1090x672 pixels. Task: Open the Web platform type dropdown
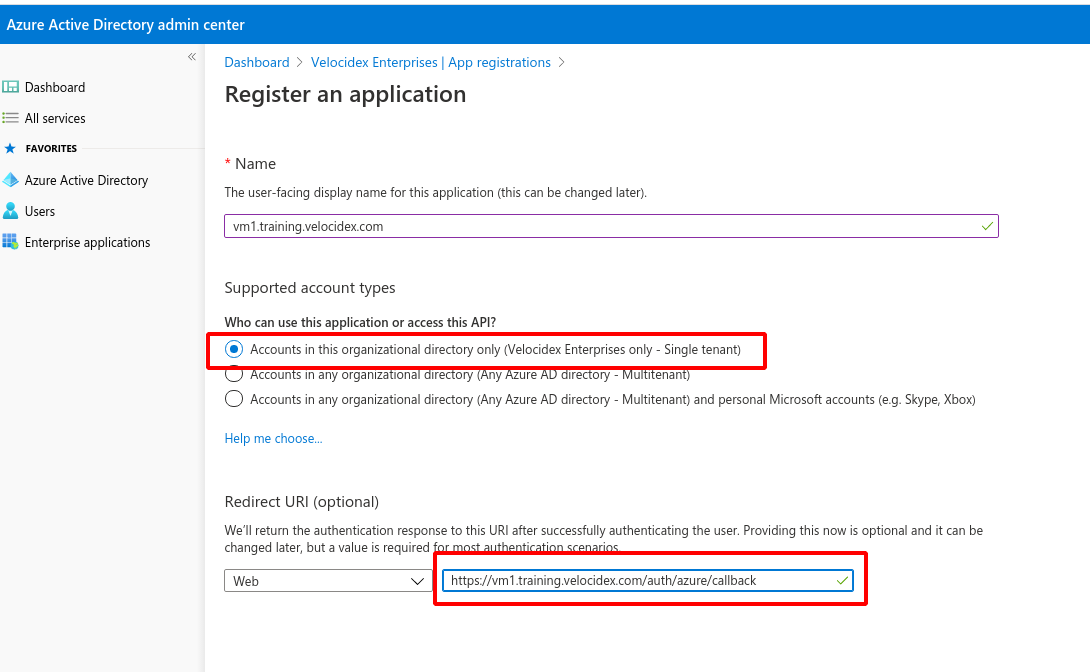coord(328,581)
